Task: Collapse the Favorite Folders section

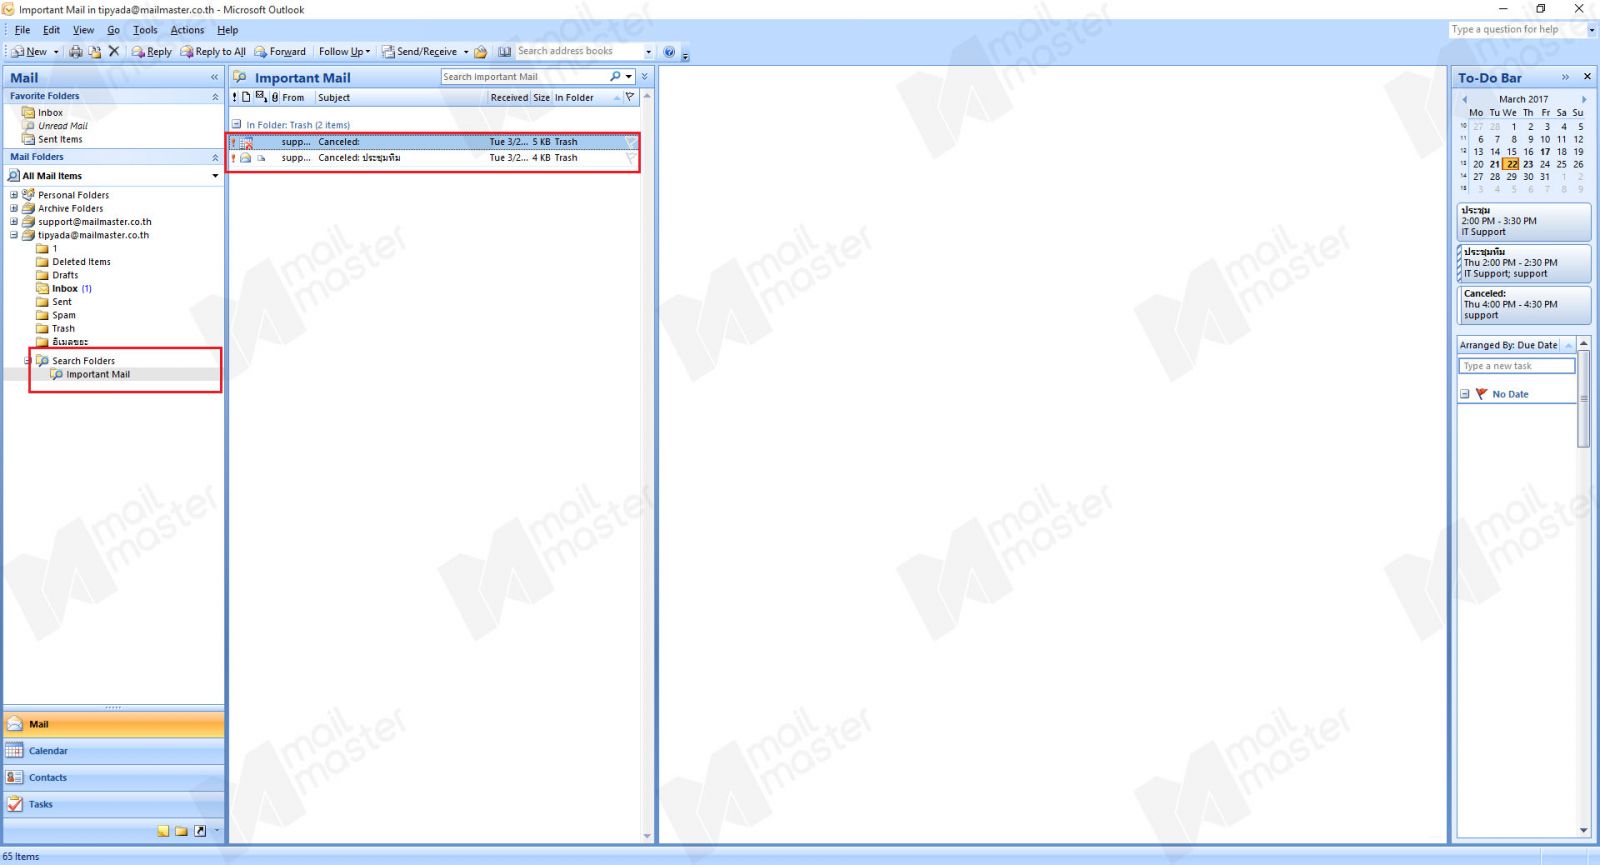Action: (x=214, y=97)
